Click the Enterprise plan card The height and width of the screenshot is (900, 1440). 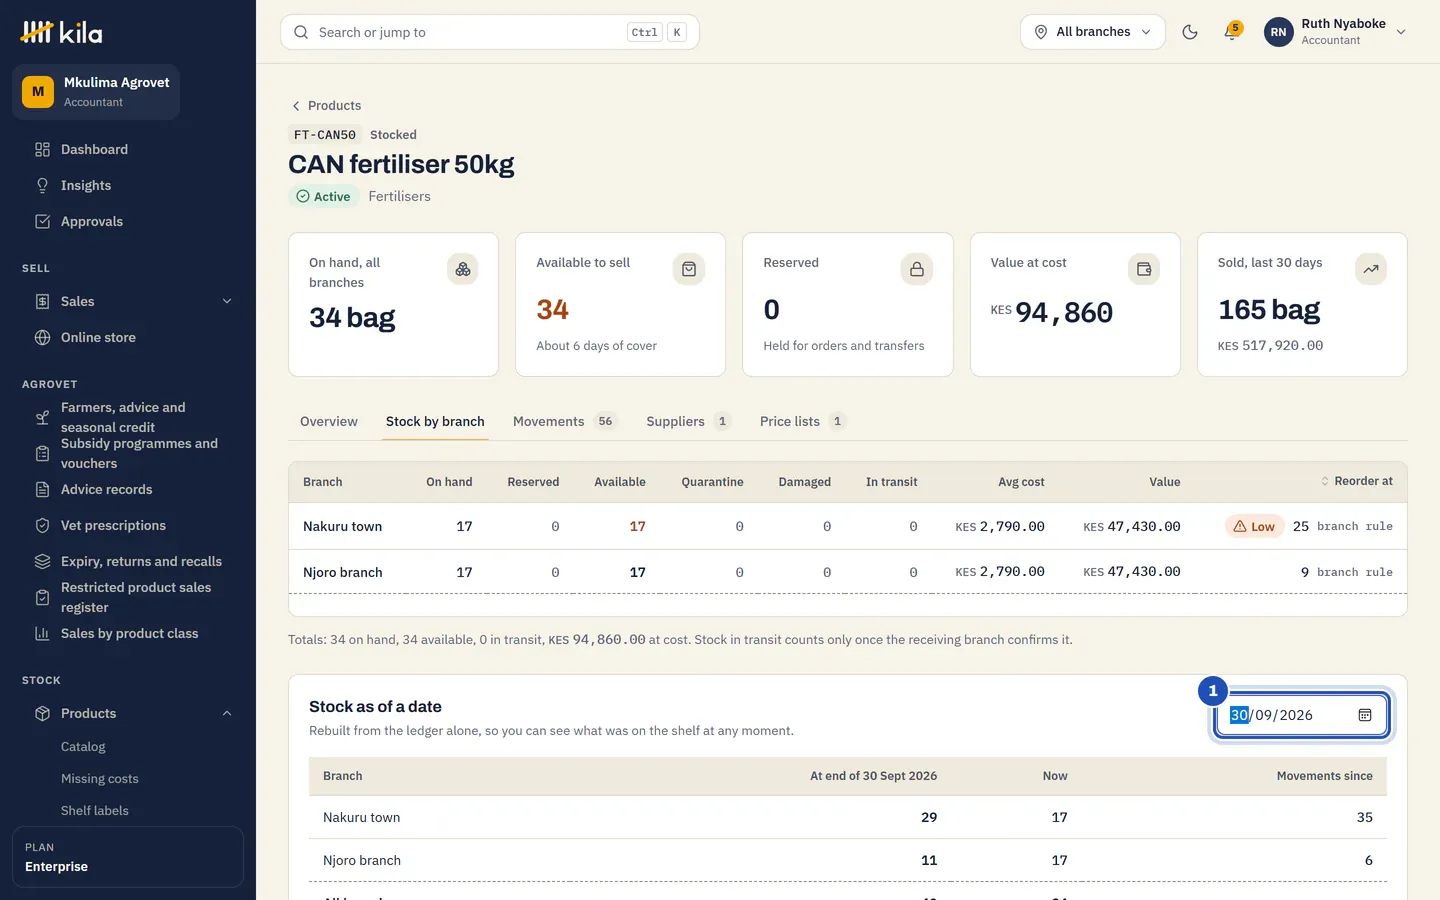click(x=128, y=857)
